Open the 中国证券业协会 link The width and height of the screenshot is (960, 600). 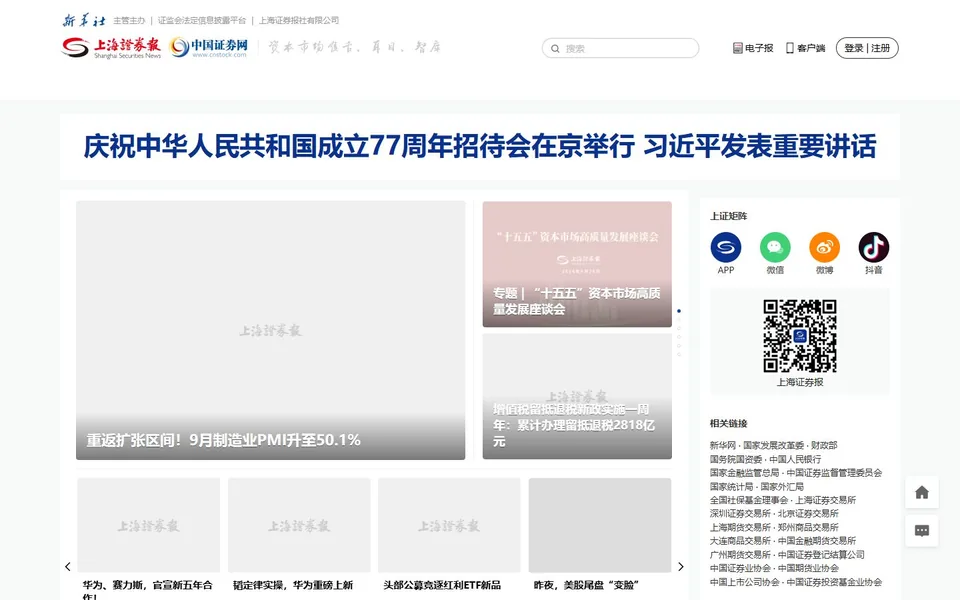[x=740, y=568]
